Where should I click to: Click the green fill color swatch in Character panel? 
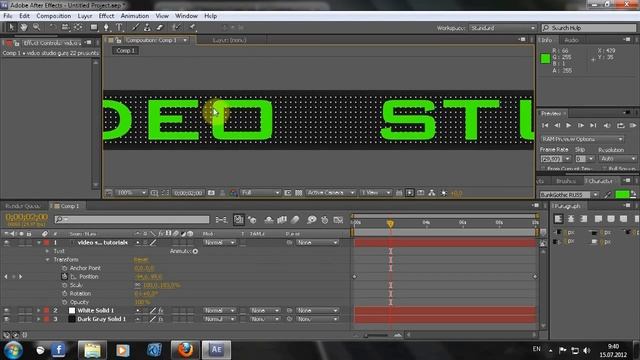point(622,195)
